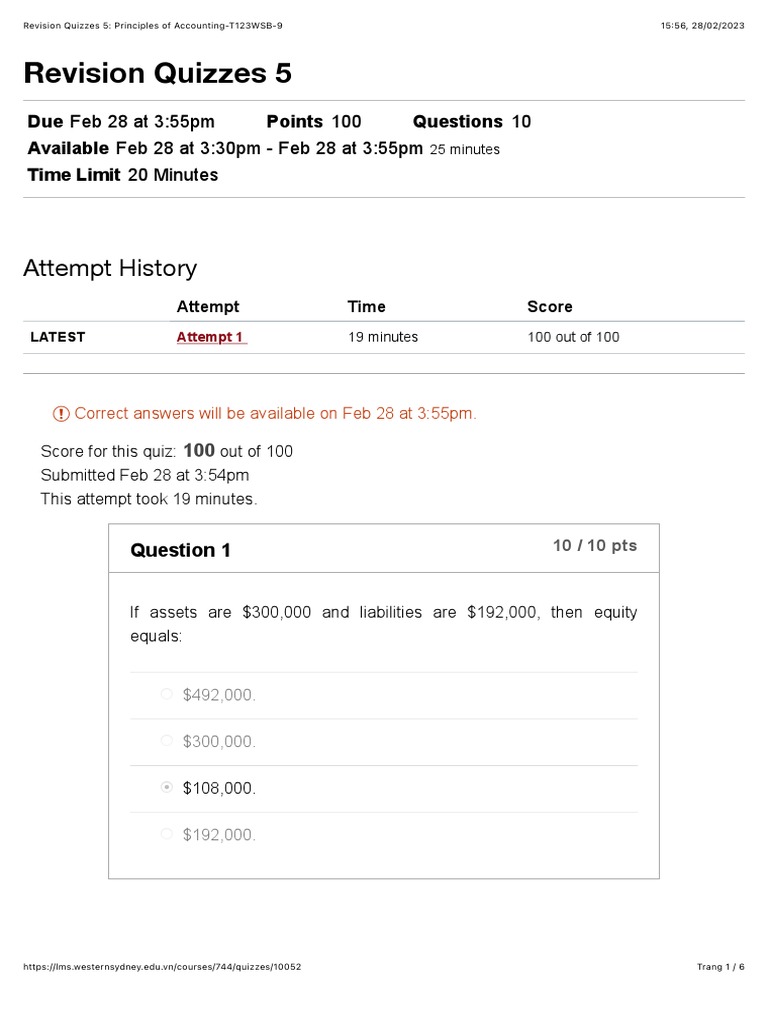
Task: Click the LATEST row label
Action: (x=58, y=337)
